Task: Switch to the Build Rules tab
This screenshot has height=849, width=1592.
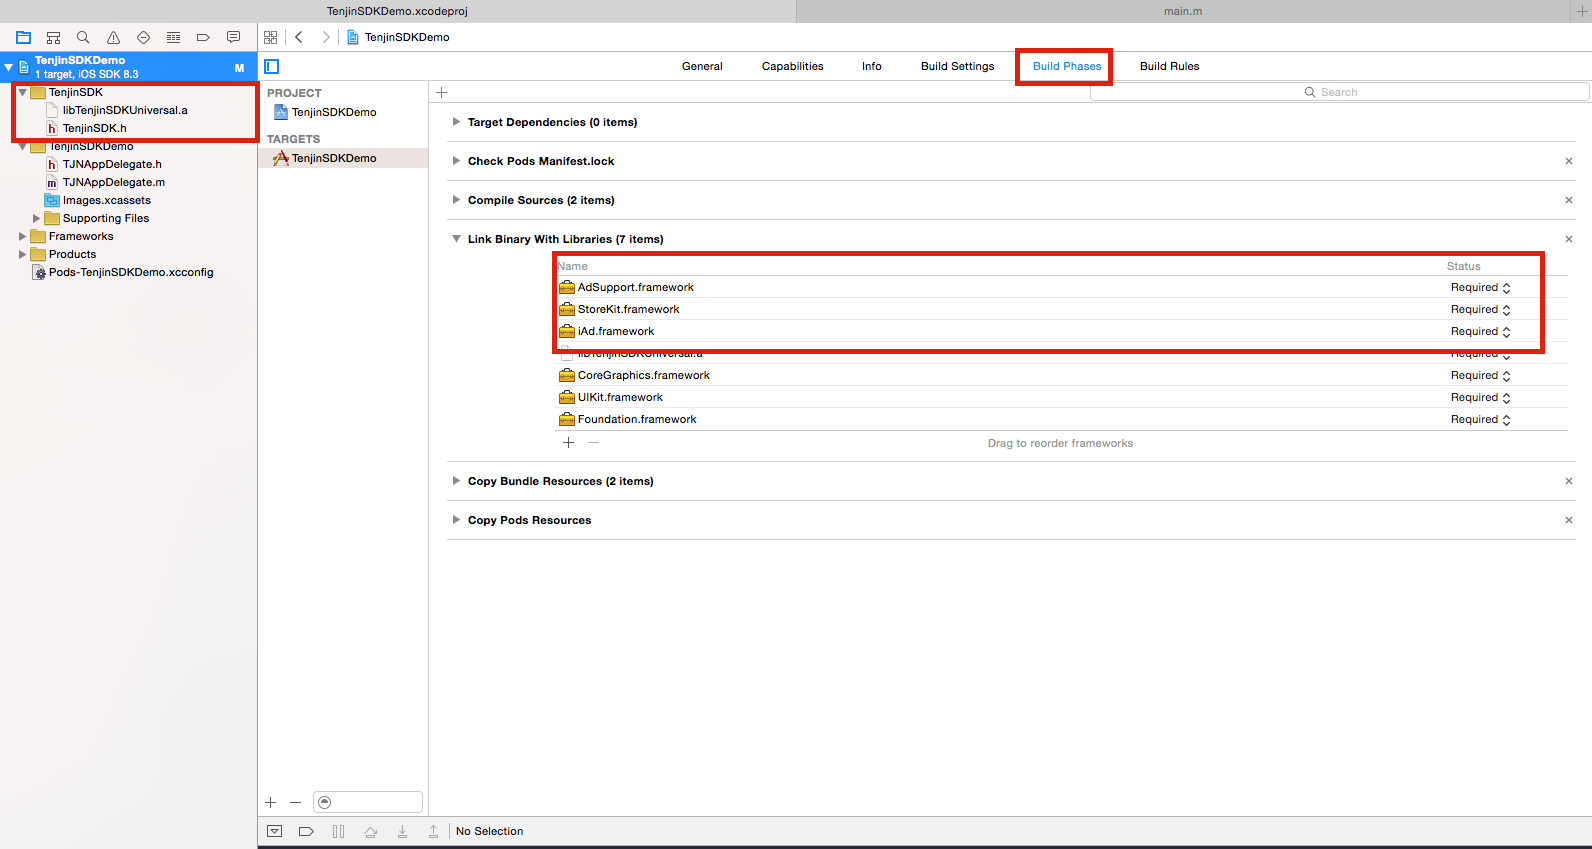Action: point(1170,66)
